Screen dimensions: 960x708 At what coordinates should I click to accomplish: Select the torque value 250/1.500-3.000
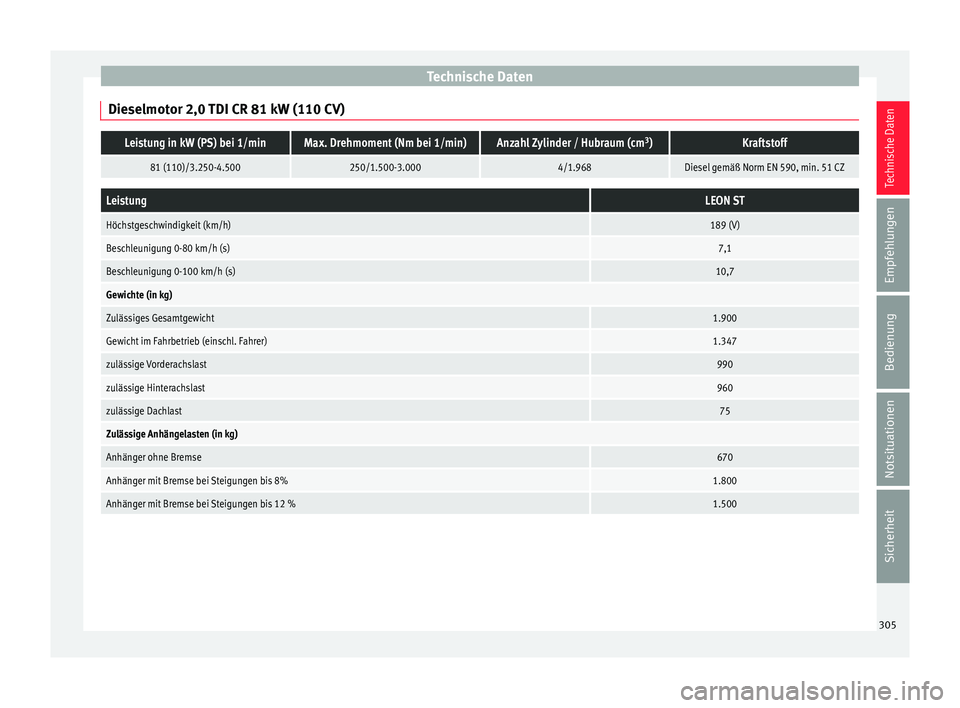[385, 167]
